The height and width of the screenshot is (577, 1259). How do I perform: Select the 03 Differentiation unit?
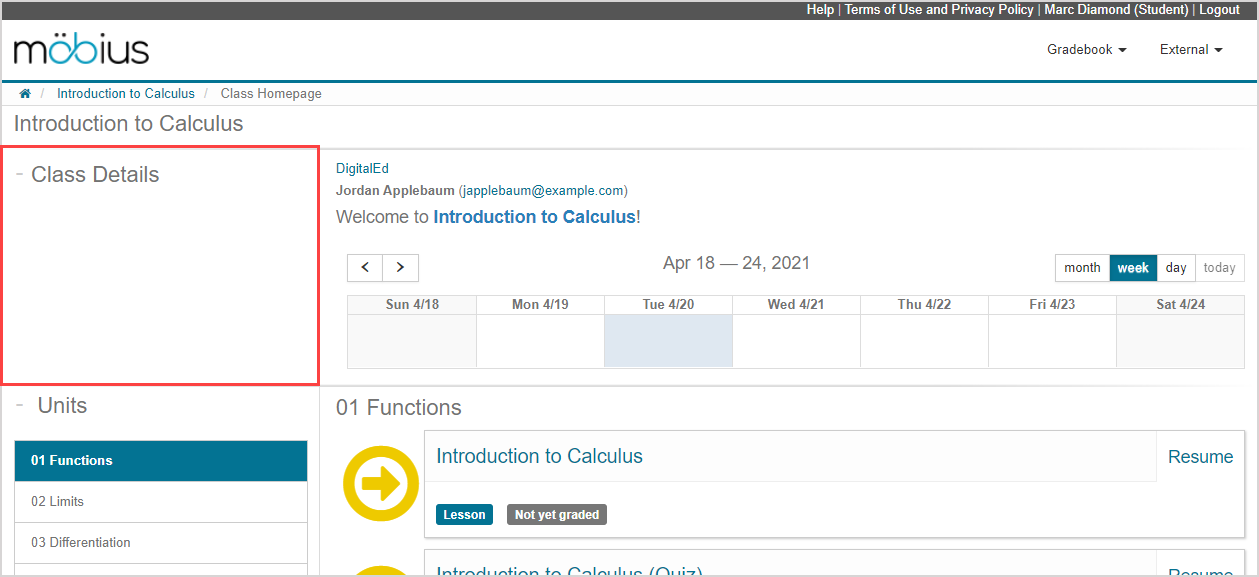[x=161, y=543]
